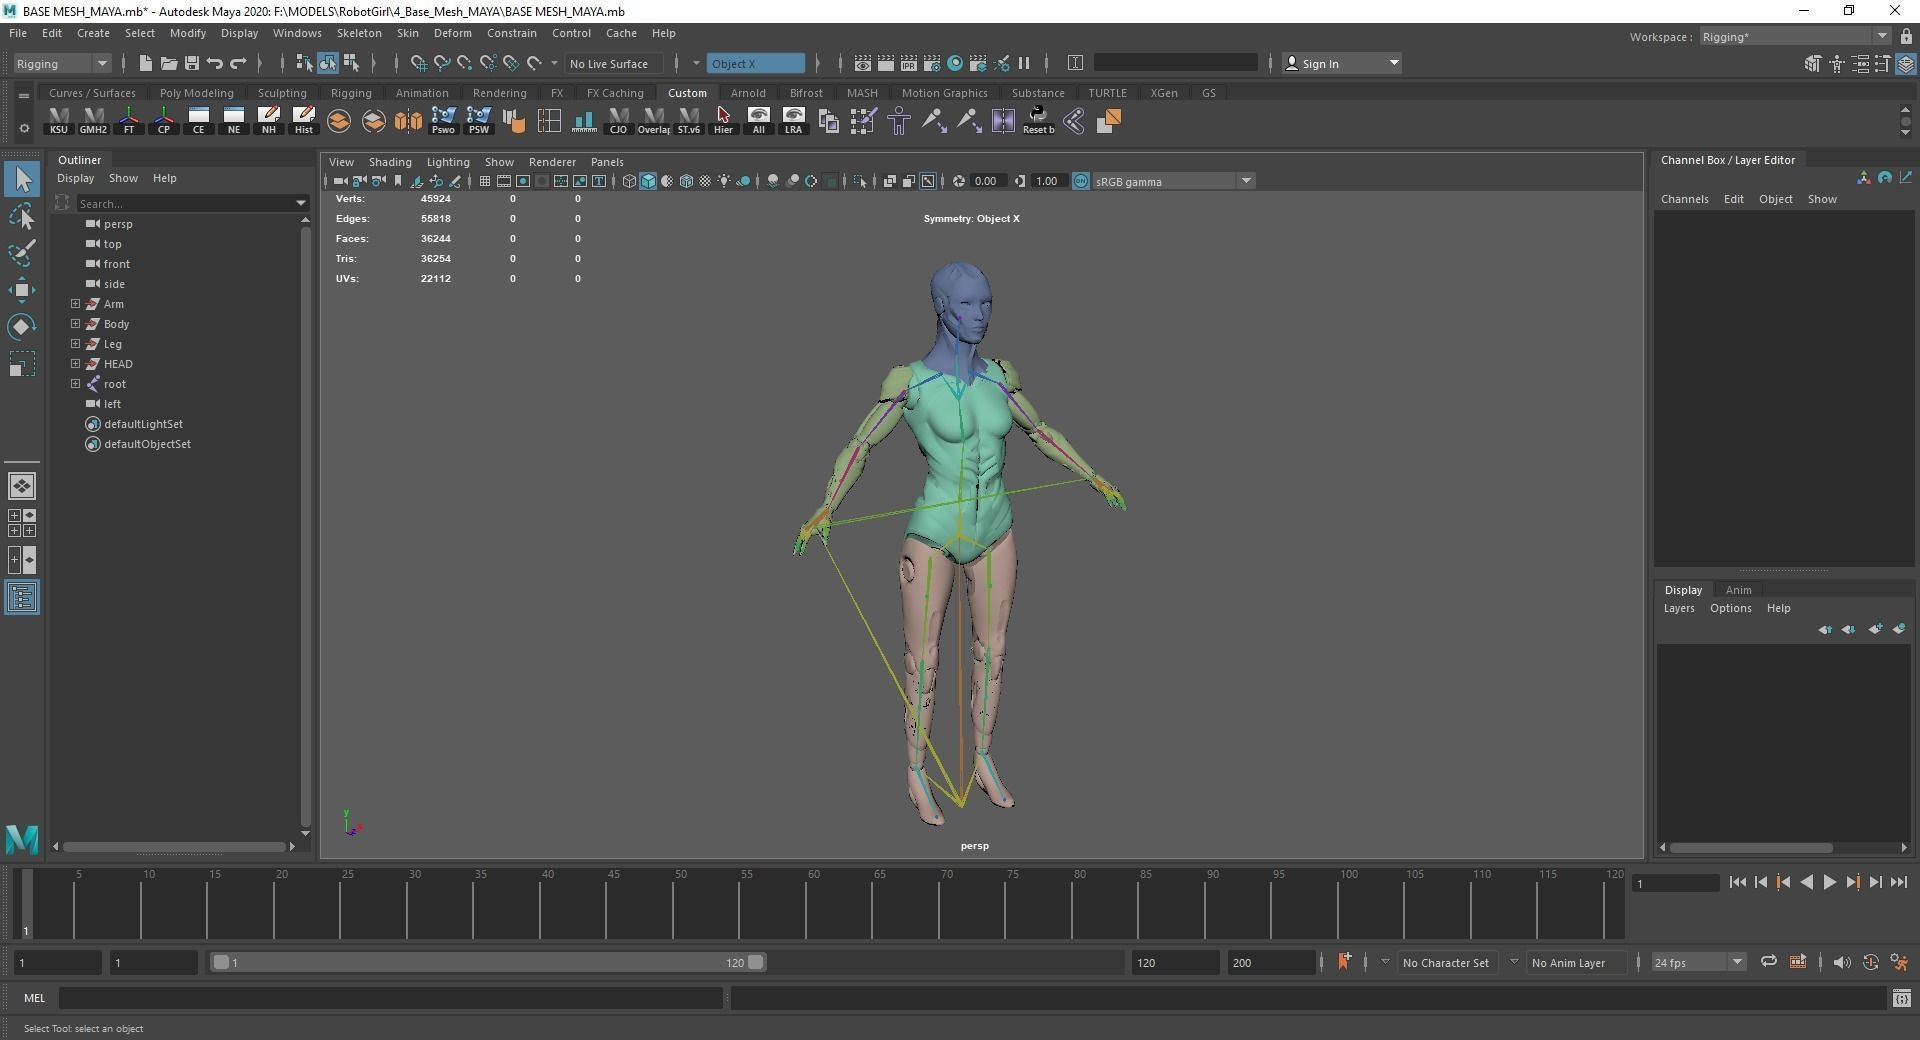Viewport: 1920px width, 1040px height.
Task: Click the Open Scene folder icon
Action: pos(168,63)
